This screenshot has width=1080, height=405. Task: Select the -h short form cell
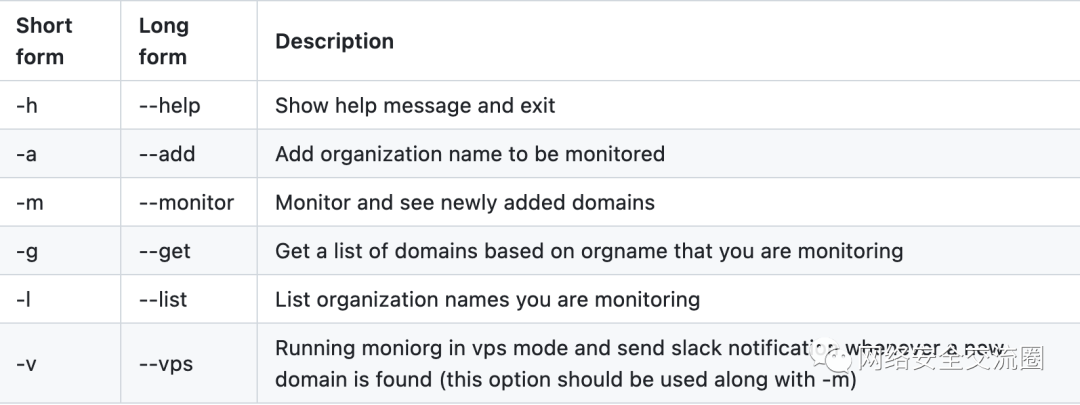[27, 105]
